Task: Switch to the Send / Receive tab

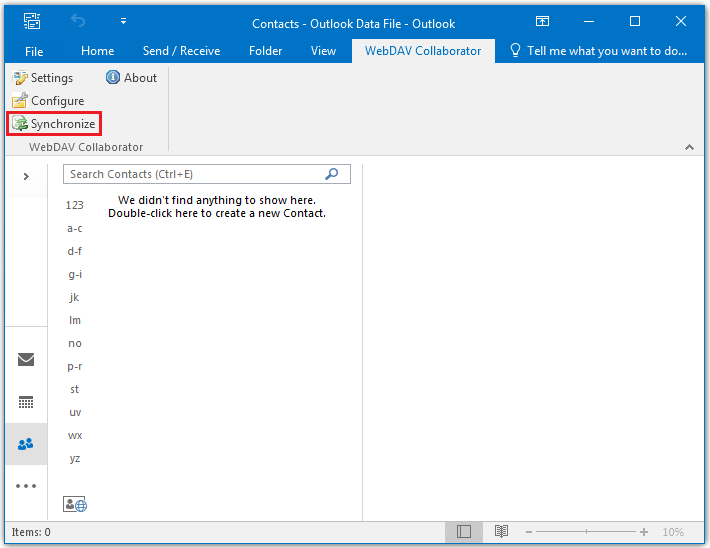Action: pos(182,51)
